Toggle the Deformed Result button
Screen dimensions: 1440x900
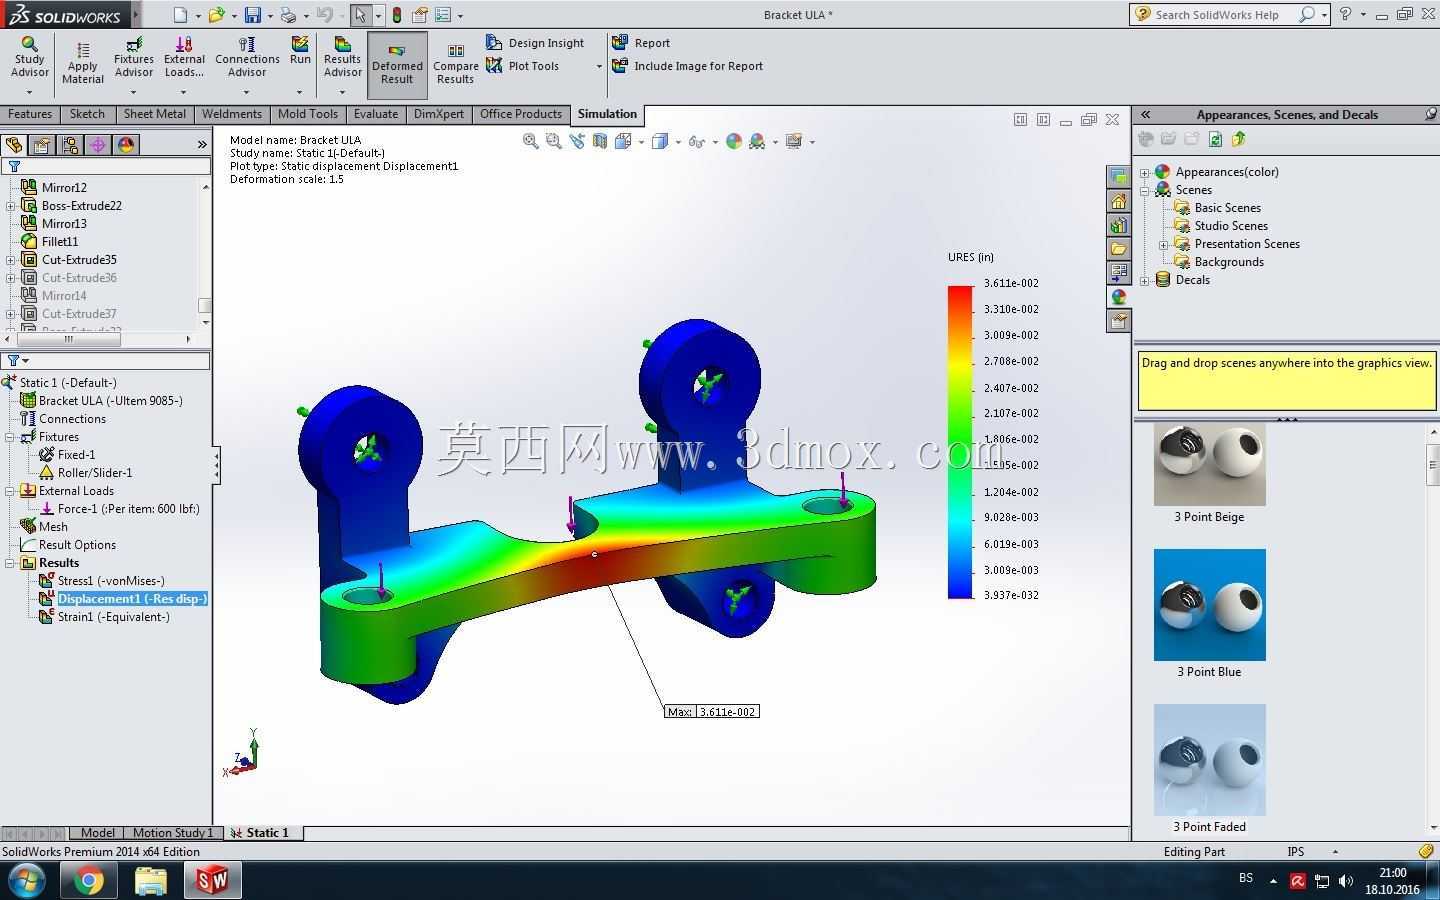(x=397, y=65)
